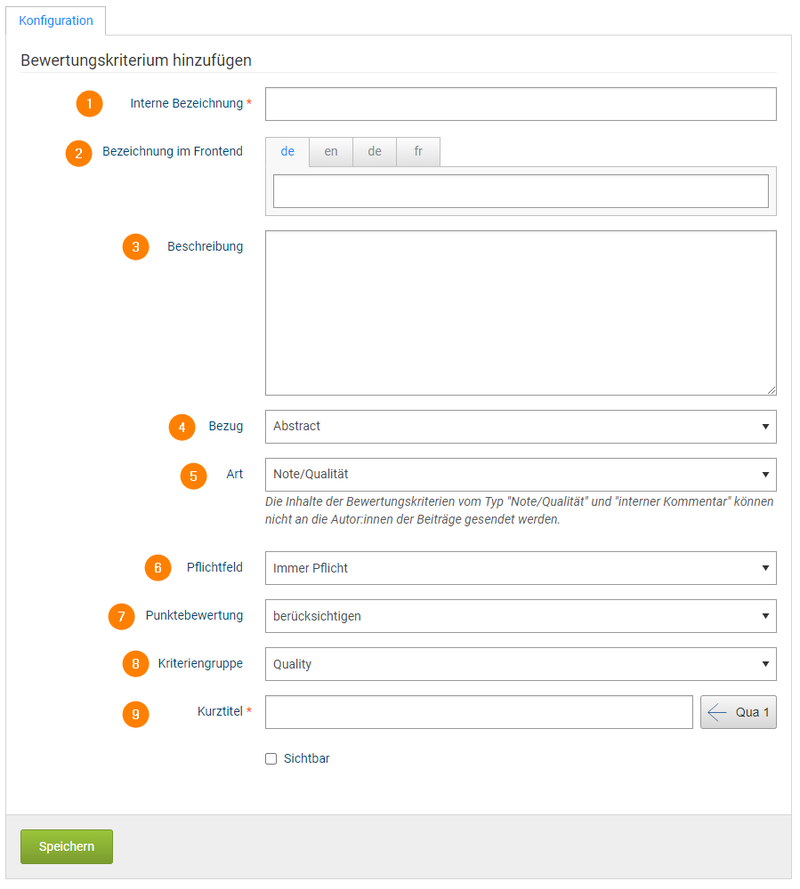This screenshot has height=889, width=800.
Task: Click the orange number 9 marker
Action: tap(136, 713)
